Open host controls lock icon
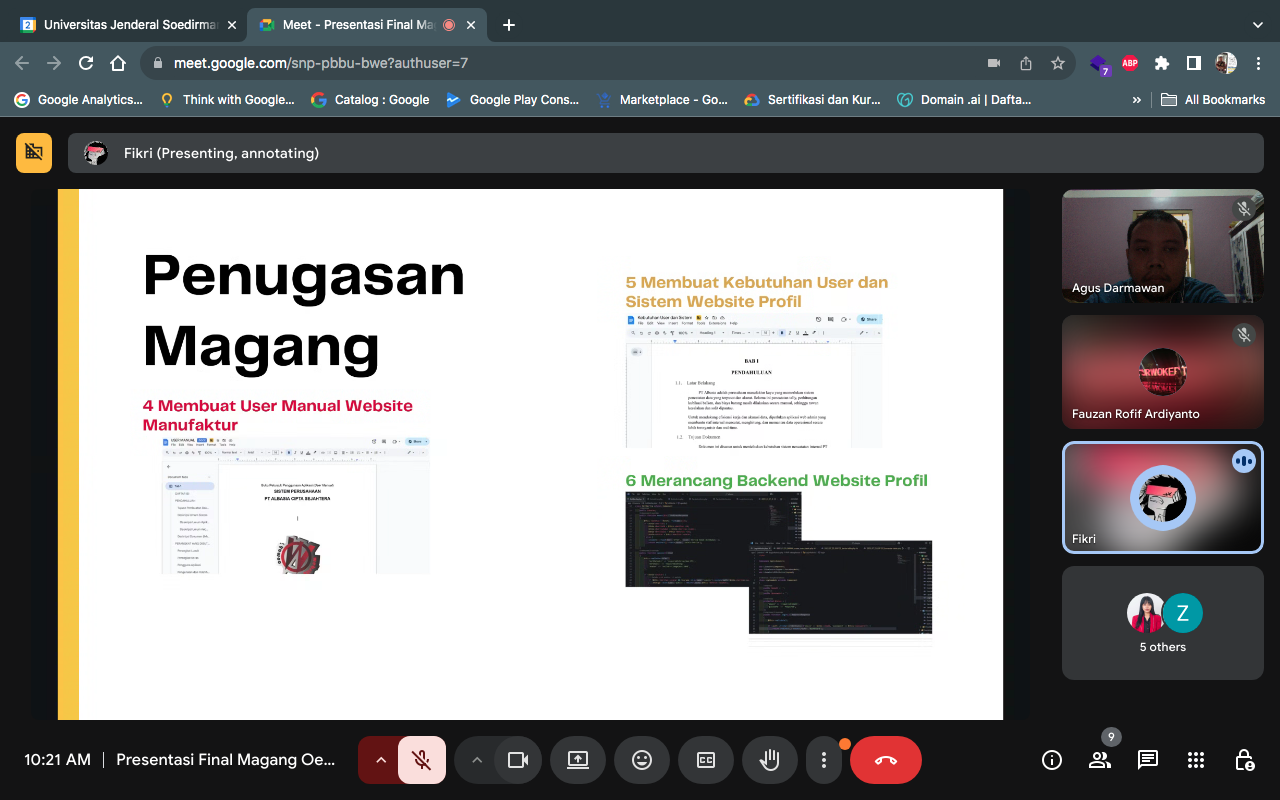The height and width of the screenshot is (800, 1280). click(x=1244, y=760)
